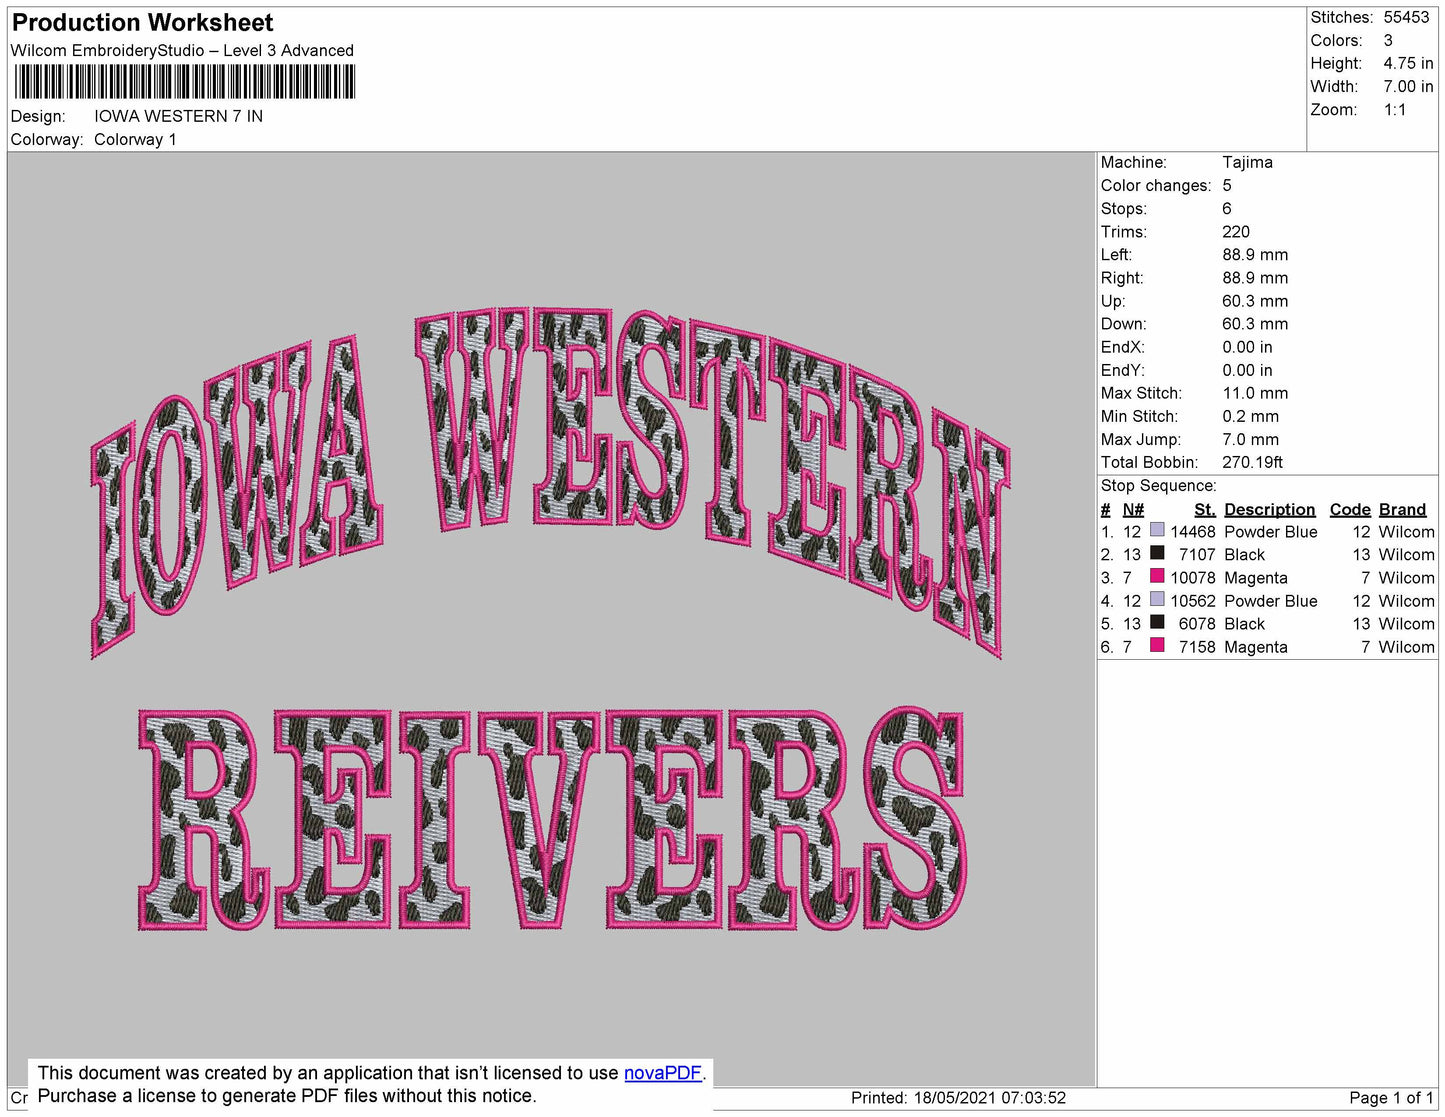The width and height of the screenshot is (1445, 1117).
Task: Click the "Stop Sequence:" heading
Action: [1159, 486]
